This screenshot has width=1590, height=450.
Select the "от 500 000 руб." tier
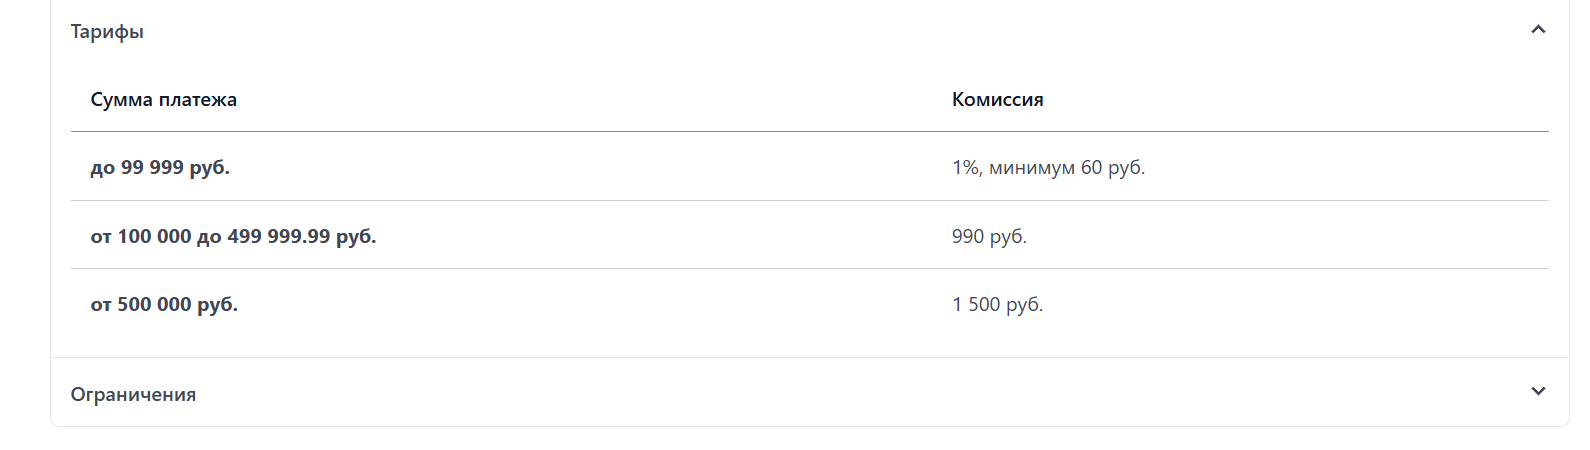coord(164,305)
